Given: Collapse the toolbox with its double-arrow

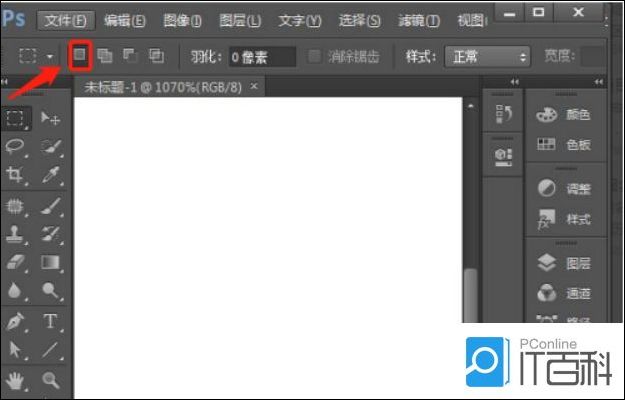Looking at the screenshot, I should [4, 82].
